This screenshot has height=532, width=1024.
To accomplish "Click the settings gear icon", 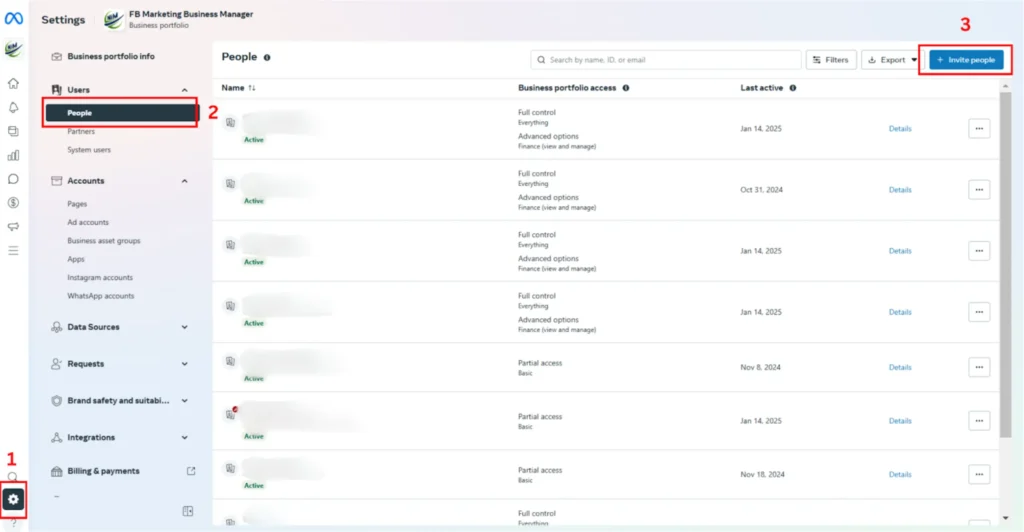I will pyautogui.click(x=13, y=499).
